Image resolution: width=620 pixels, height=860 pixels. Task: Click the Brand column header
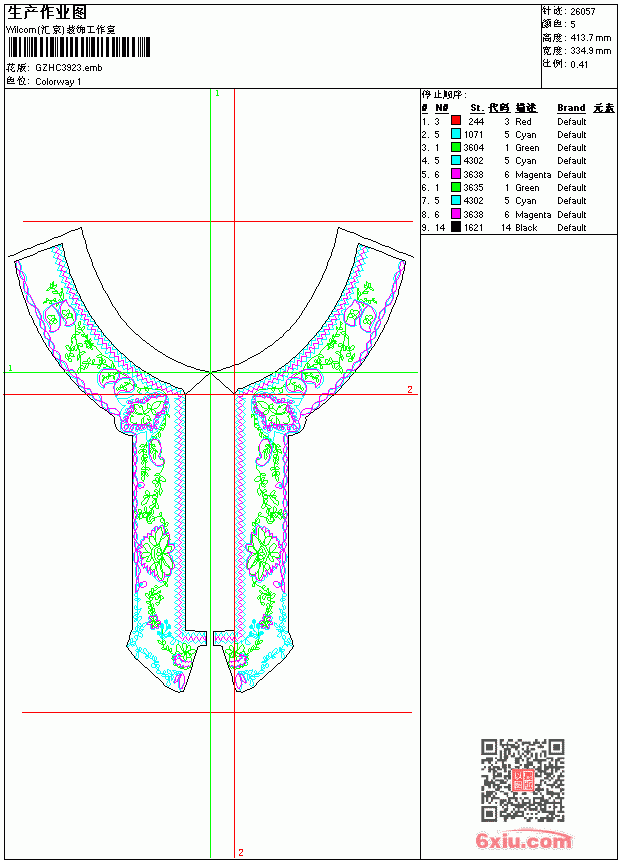571,108
